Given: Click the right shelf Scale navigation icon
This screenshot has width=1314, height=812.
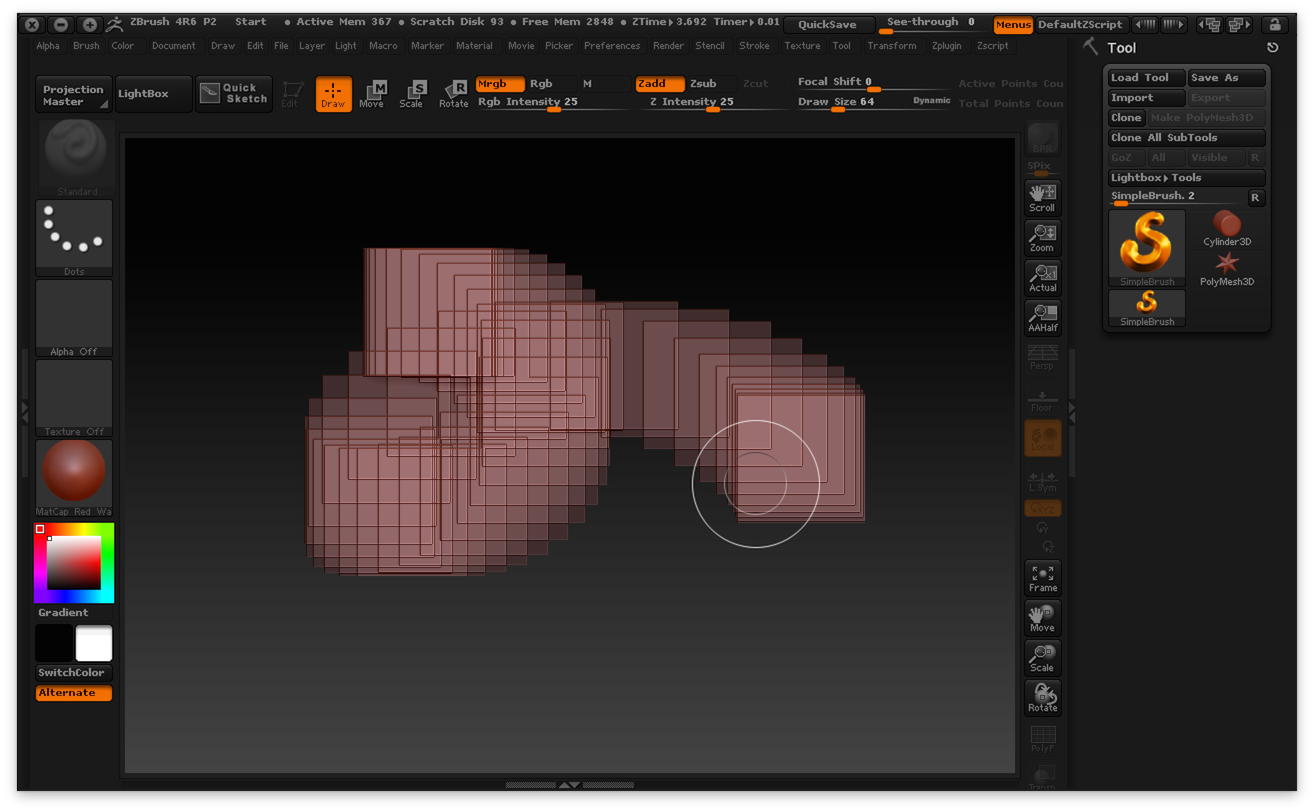Looking at the screenshot, I should [x=1042, y=657].
